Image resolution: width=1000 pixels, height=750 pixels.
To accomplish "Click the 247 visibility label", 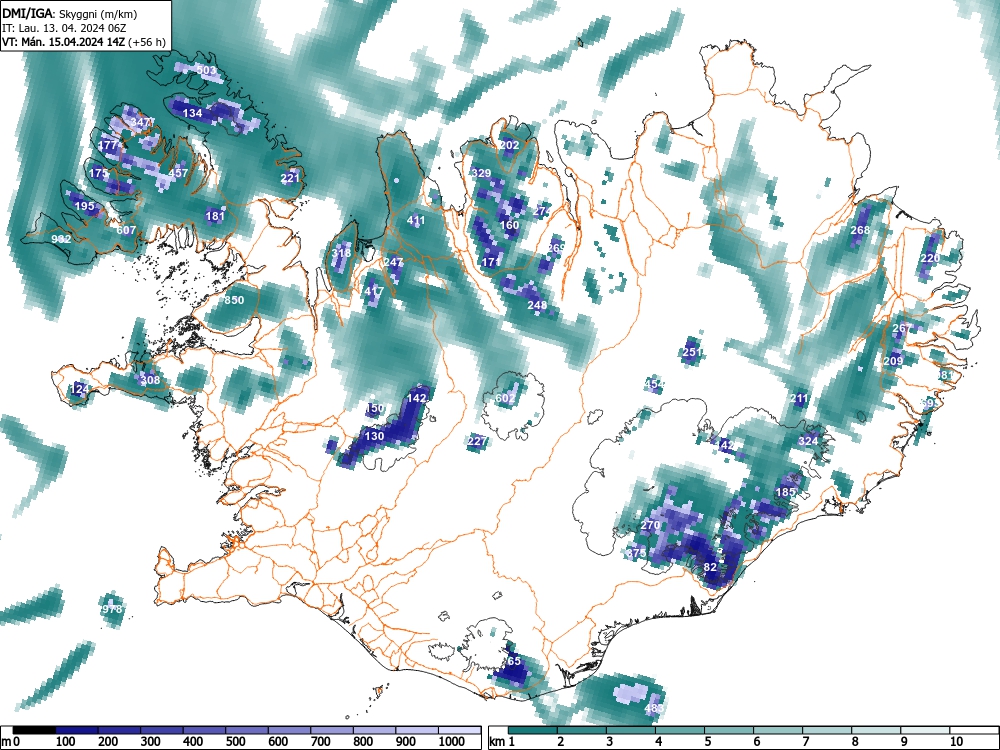I will point(393,261).
